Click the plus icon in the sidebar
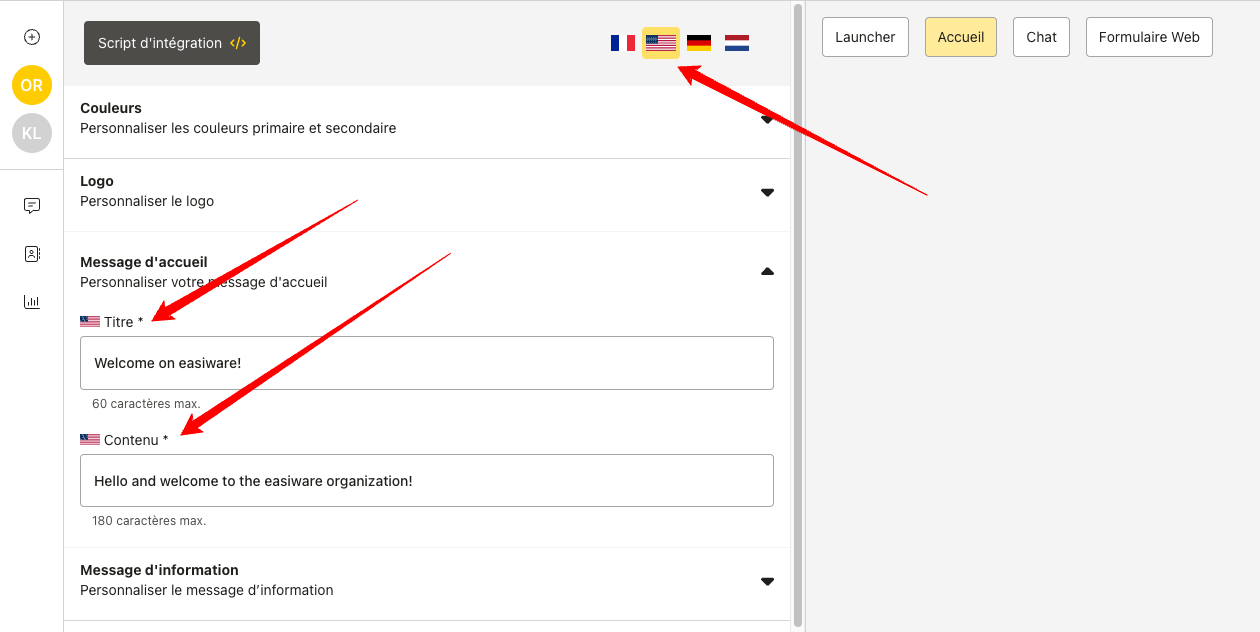The image size is (1260, 632). pyautogui.click(x=32, y=37)
